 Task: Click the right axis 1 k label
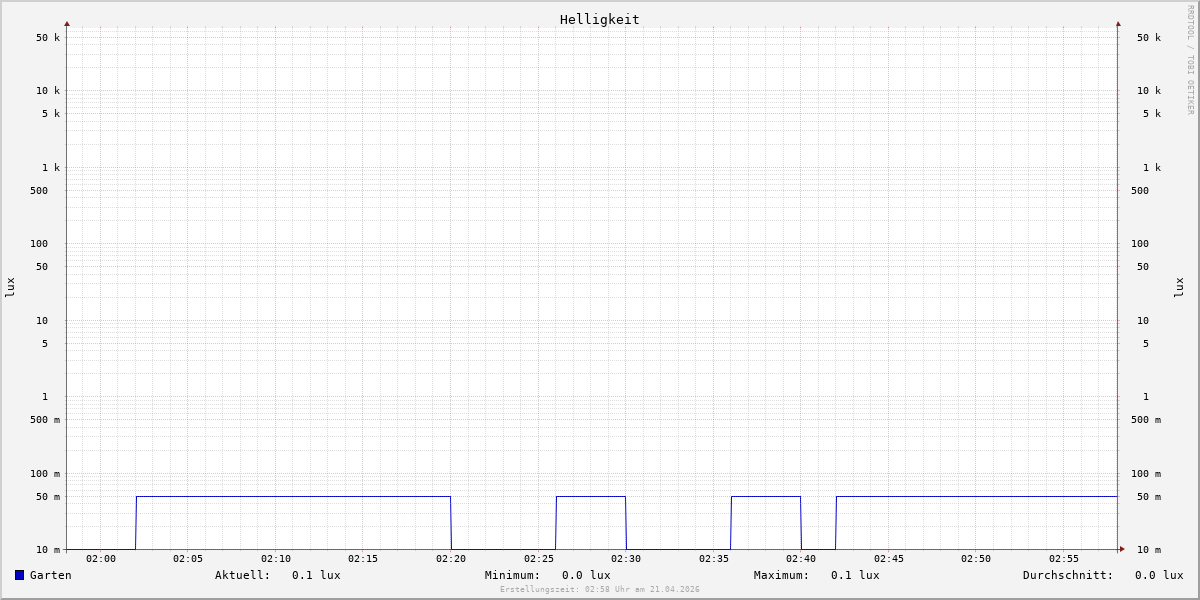(1152, 168)
